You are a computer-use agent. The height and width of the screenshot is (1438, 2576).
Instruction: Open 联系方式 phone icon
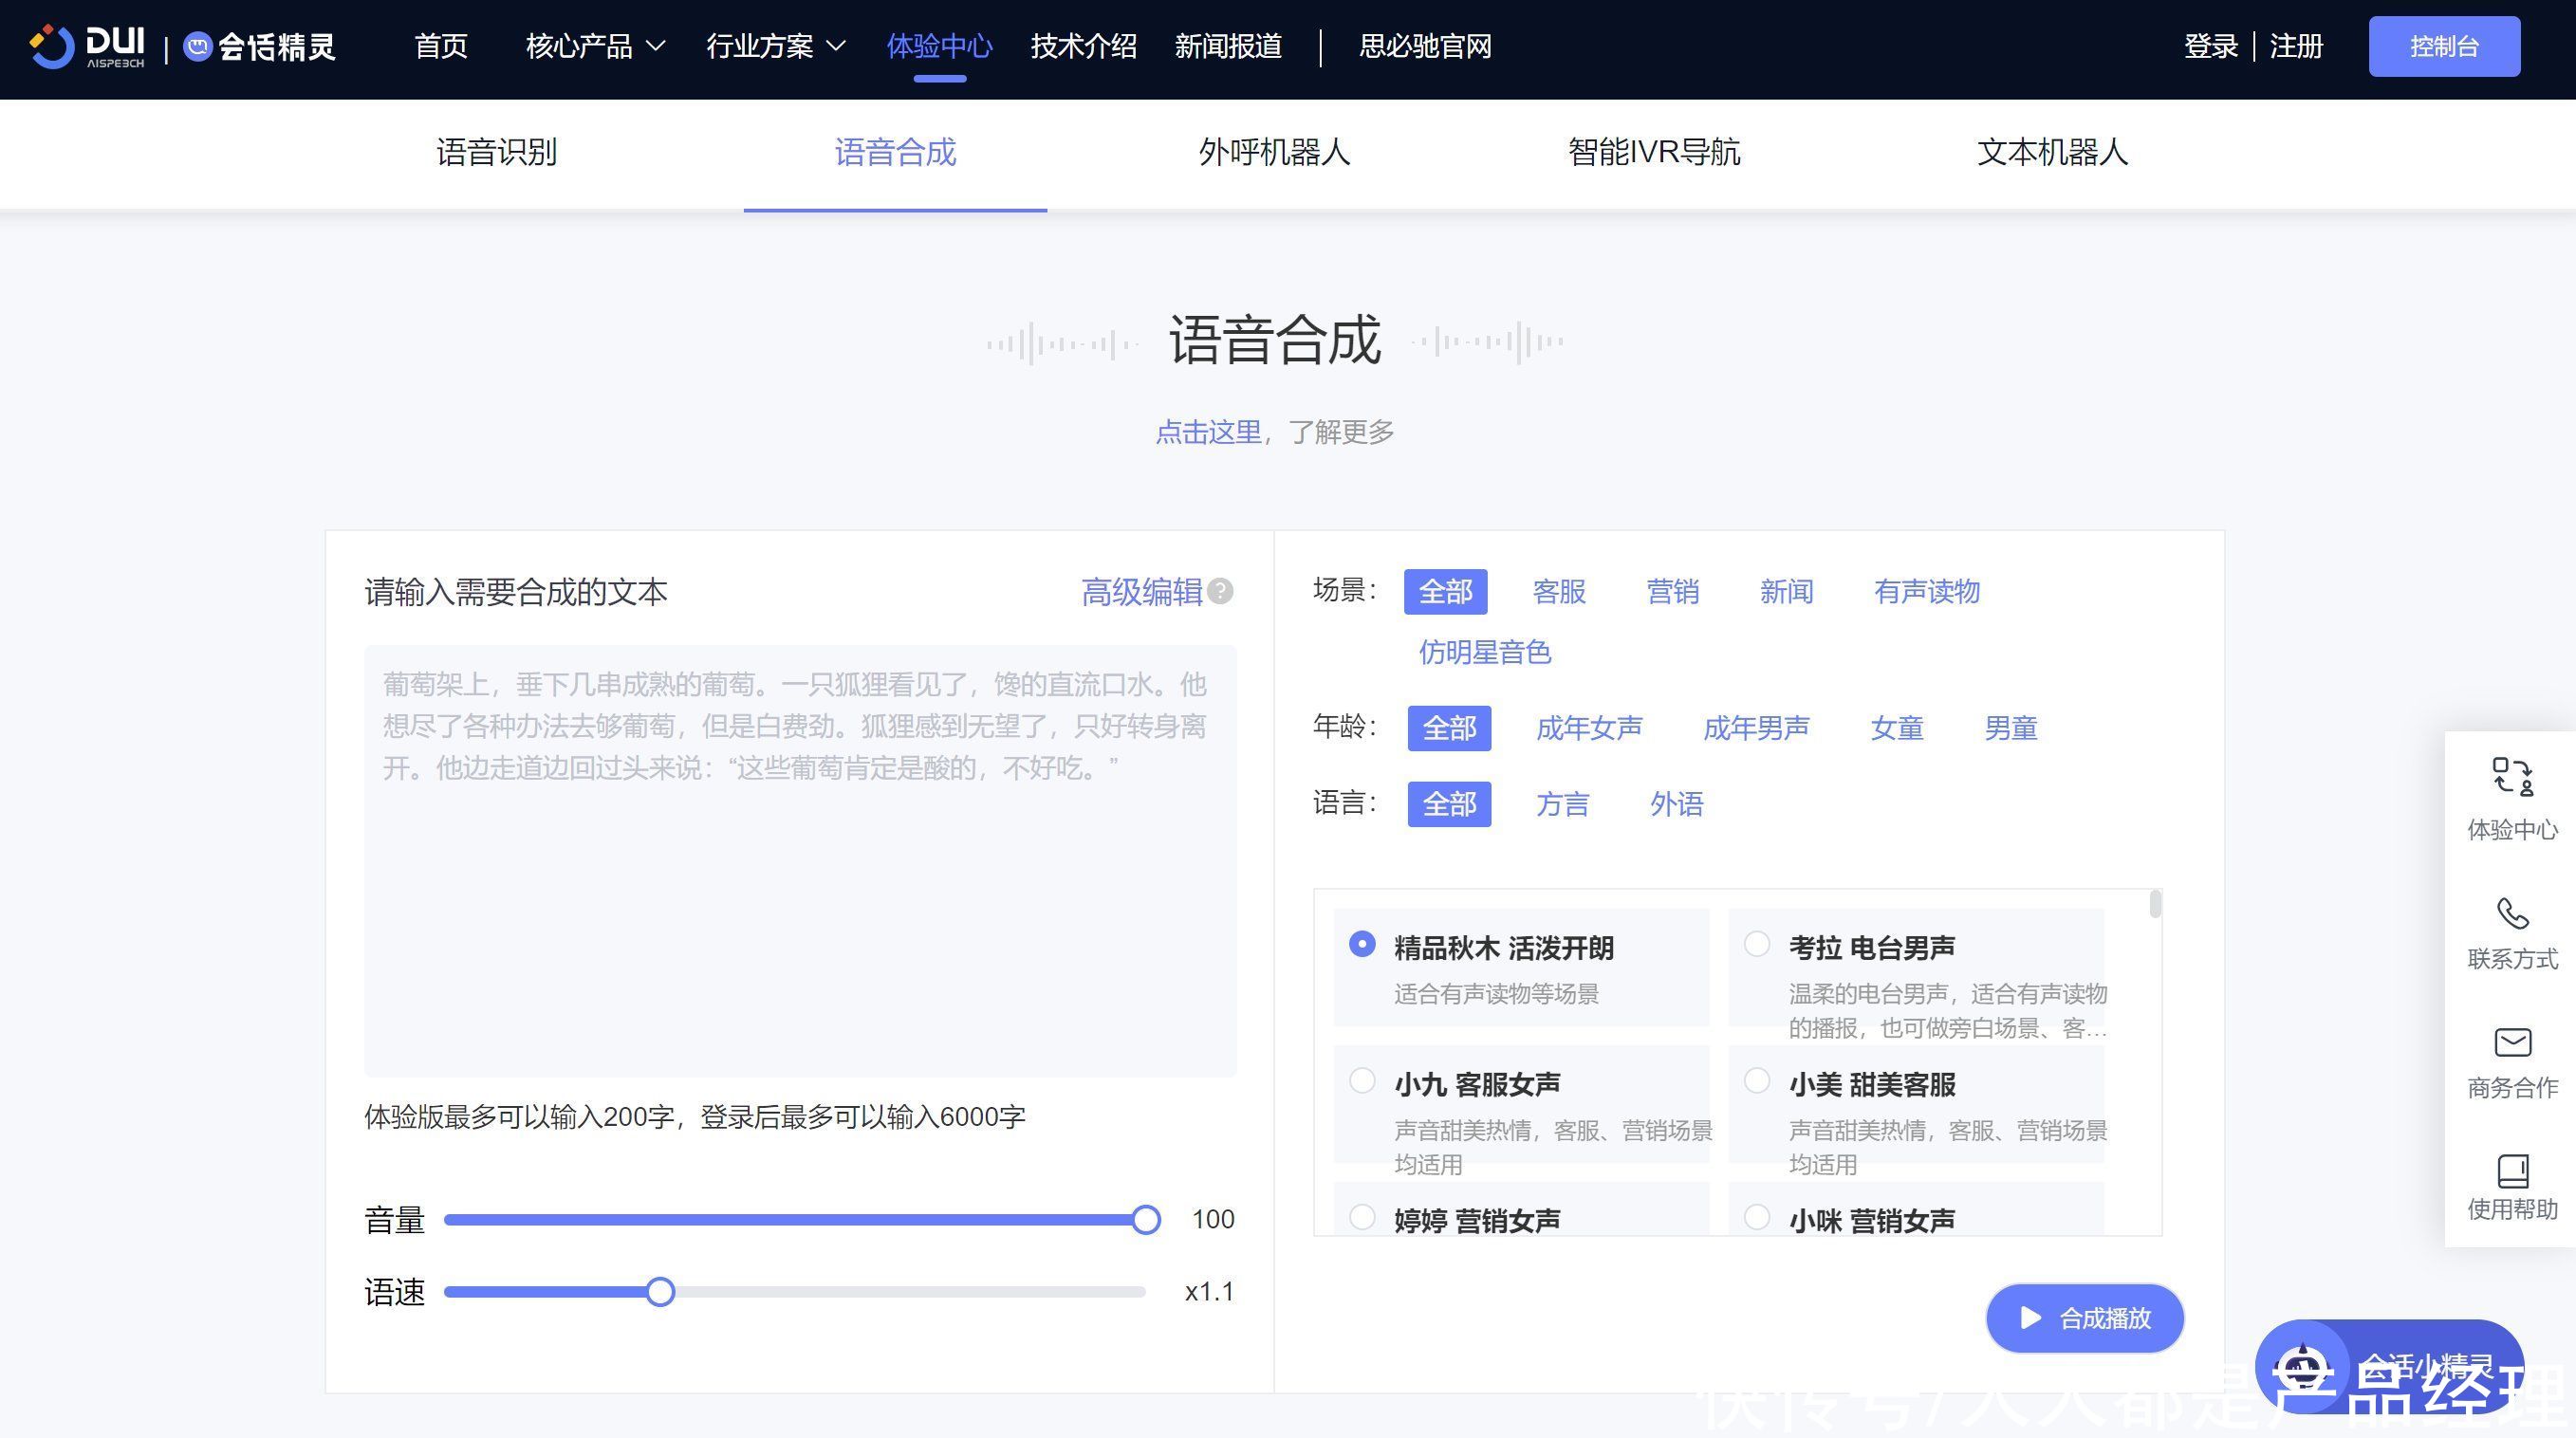pyautogui.click(x=2512, y=913)
